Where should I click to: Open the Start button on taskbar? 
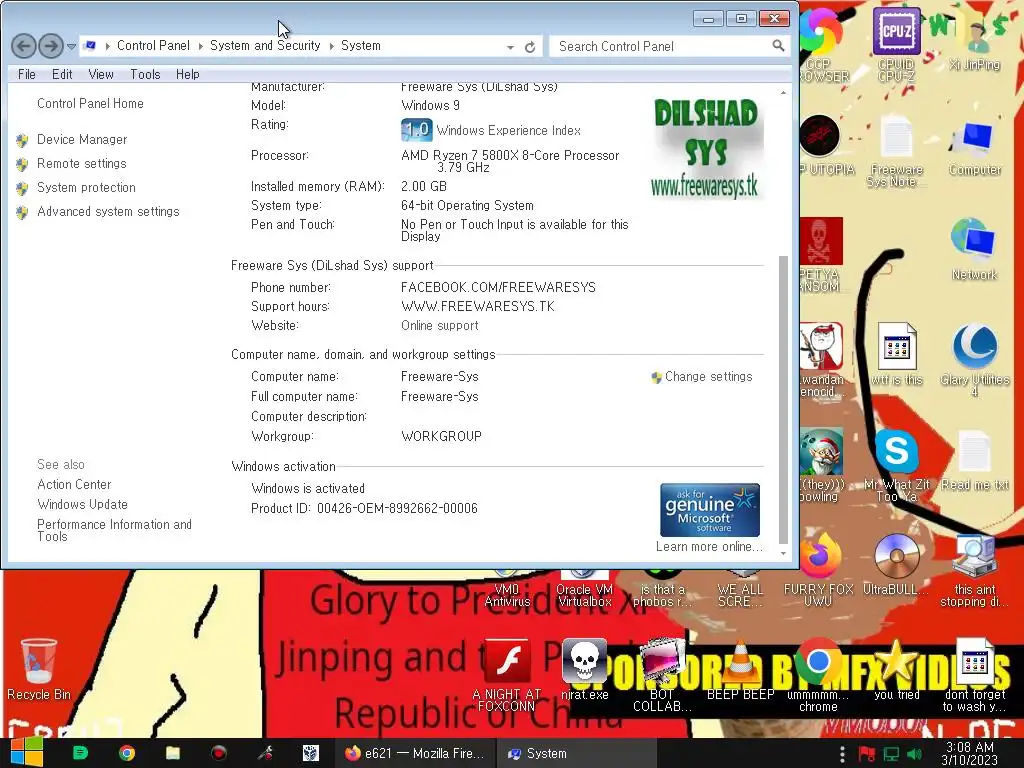click(27, 753)
